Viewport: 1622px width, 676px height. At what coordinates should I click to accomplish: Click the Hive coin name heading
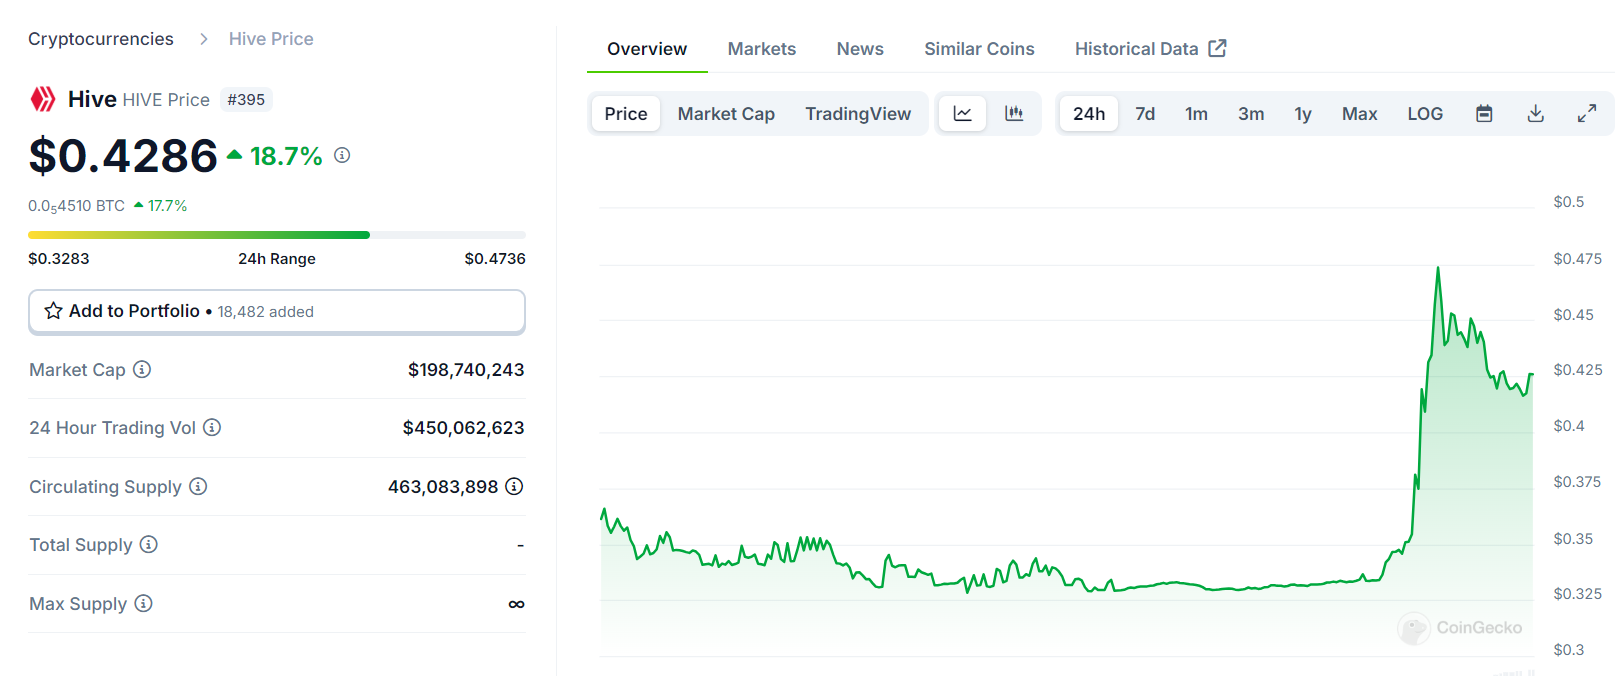tap(92, 99)
